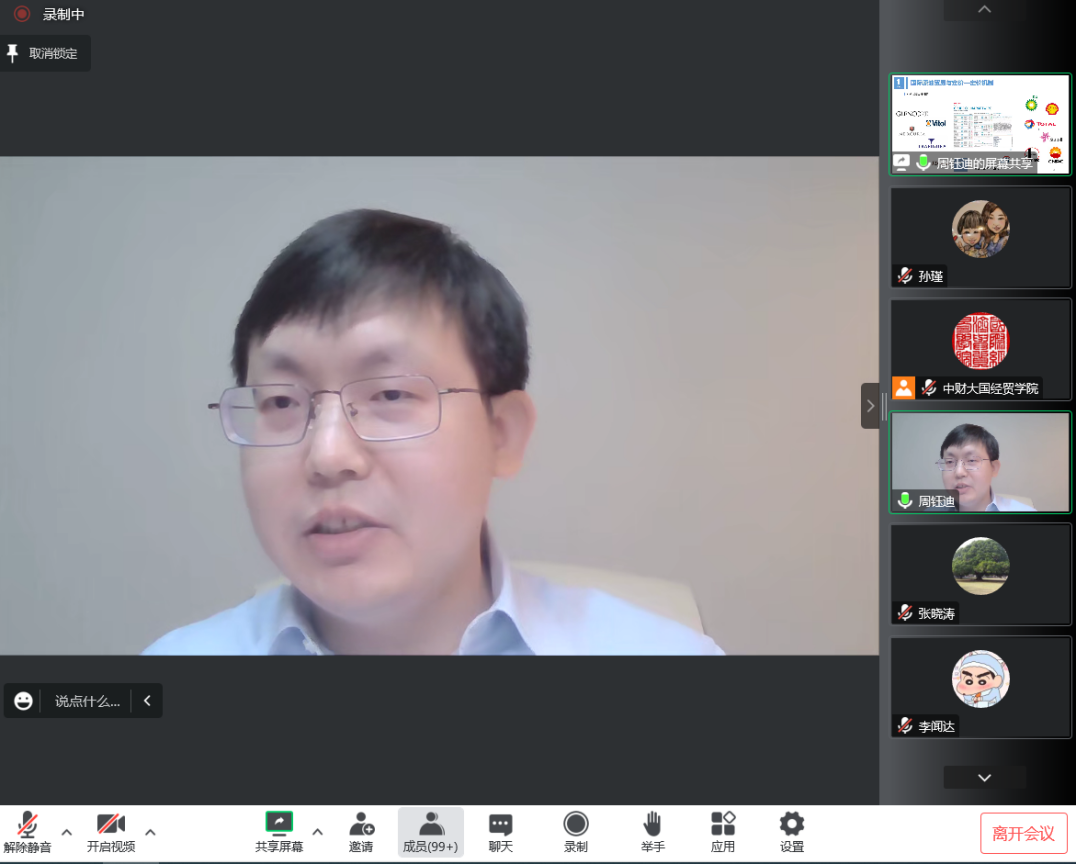Unmute microphone with 解除静音 button
This screenshot has width=1076, height=864.
[27, 832]
